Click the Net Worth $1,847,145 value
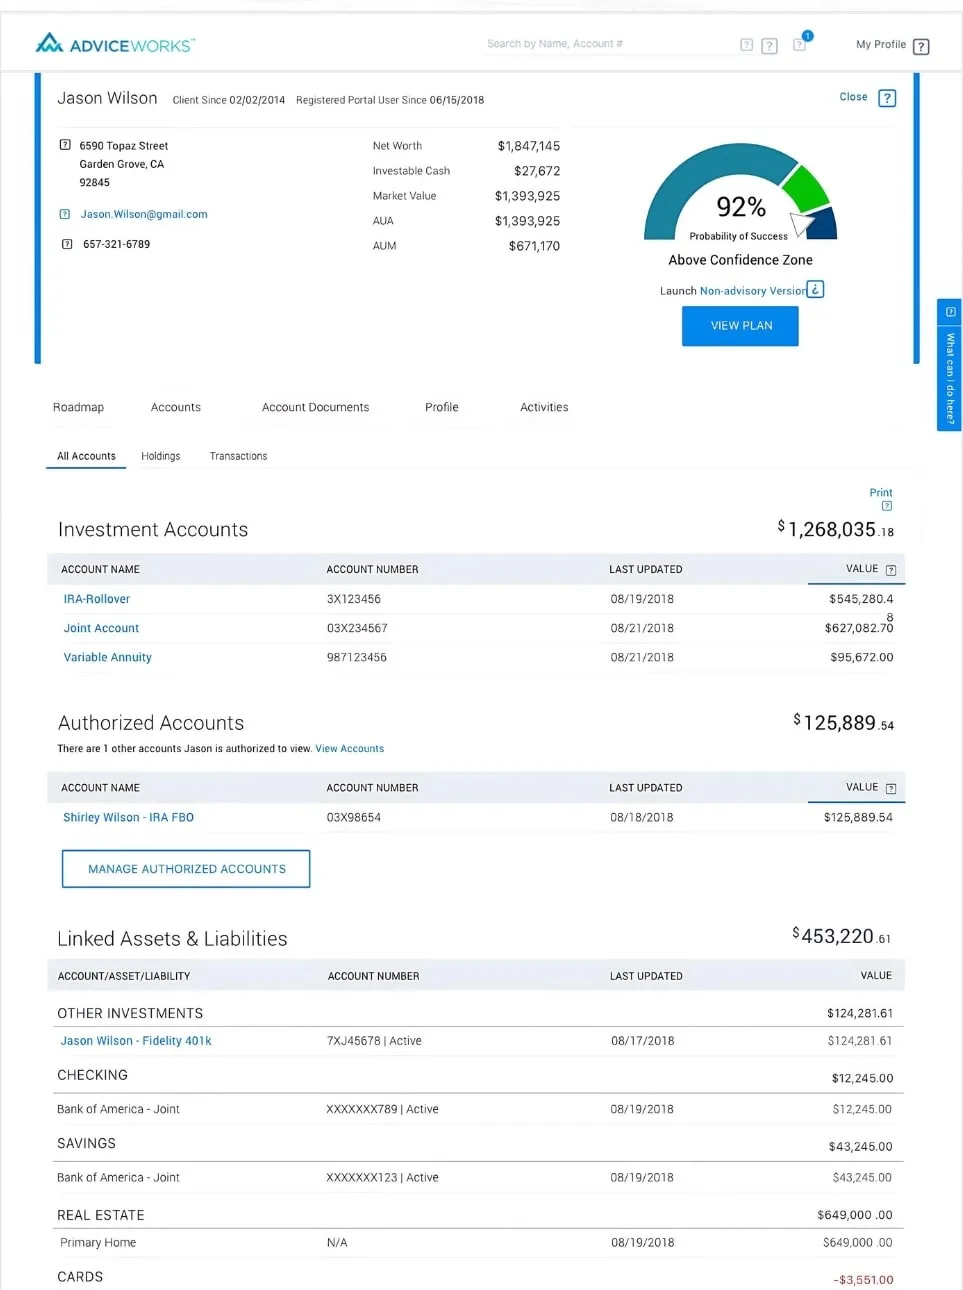Screen dimensions: 963x1290 tap(529, 146)
